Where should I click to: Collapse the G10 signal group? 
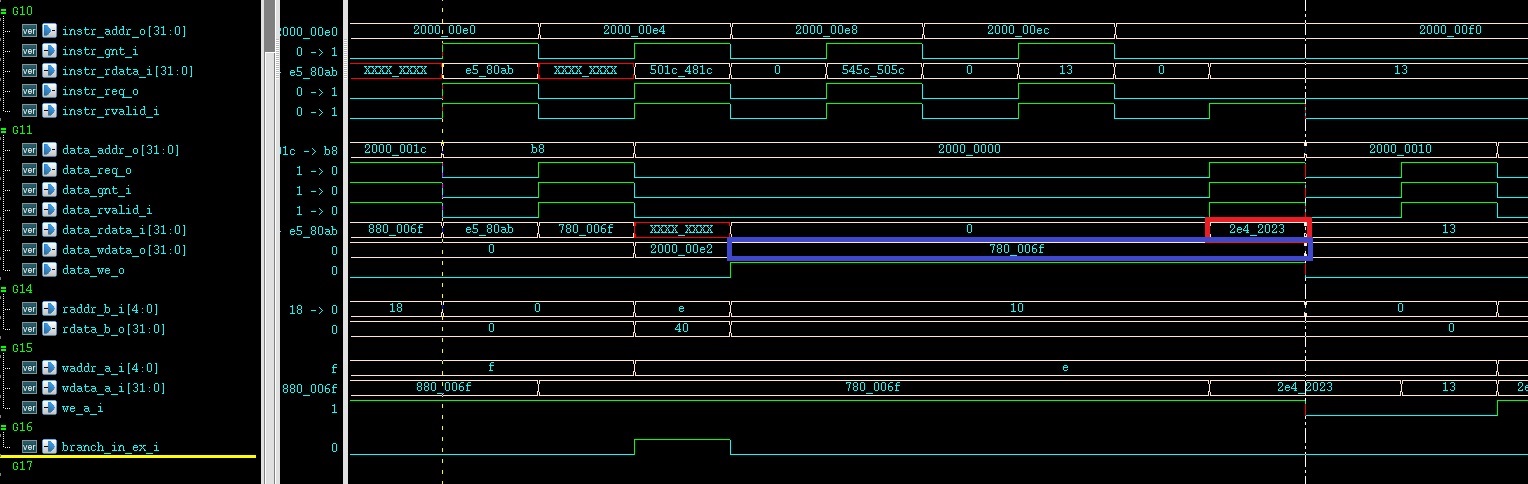point(3,11)
